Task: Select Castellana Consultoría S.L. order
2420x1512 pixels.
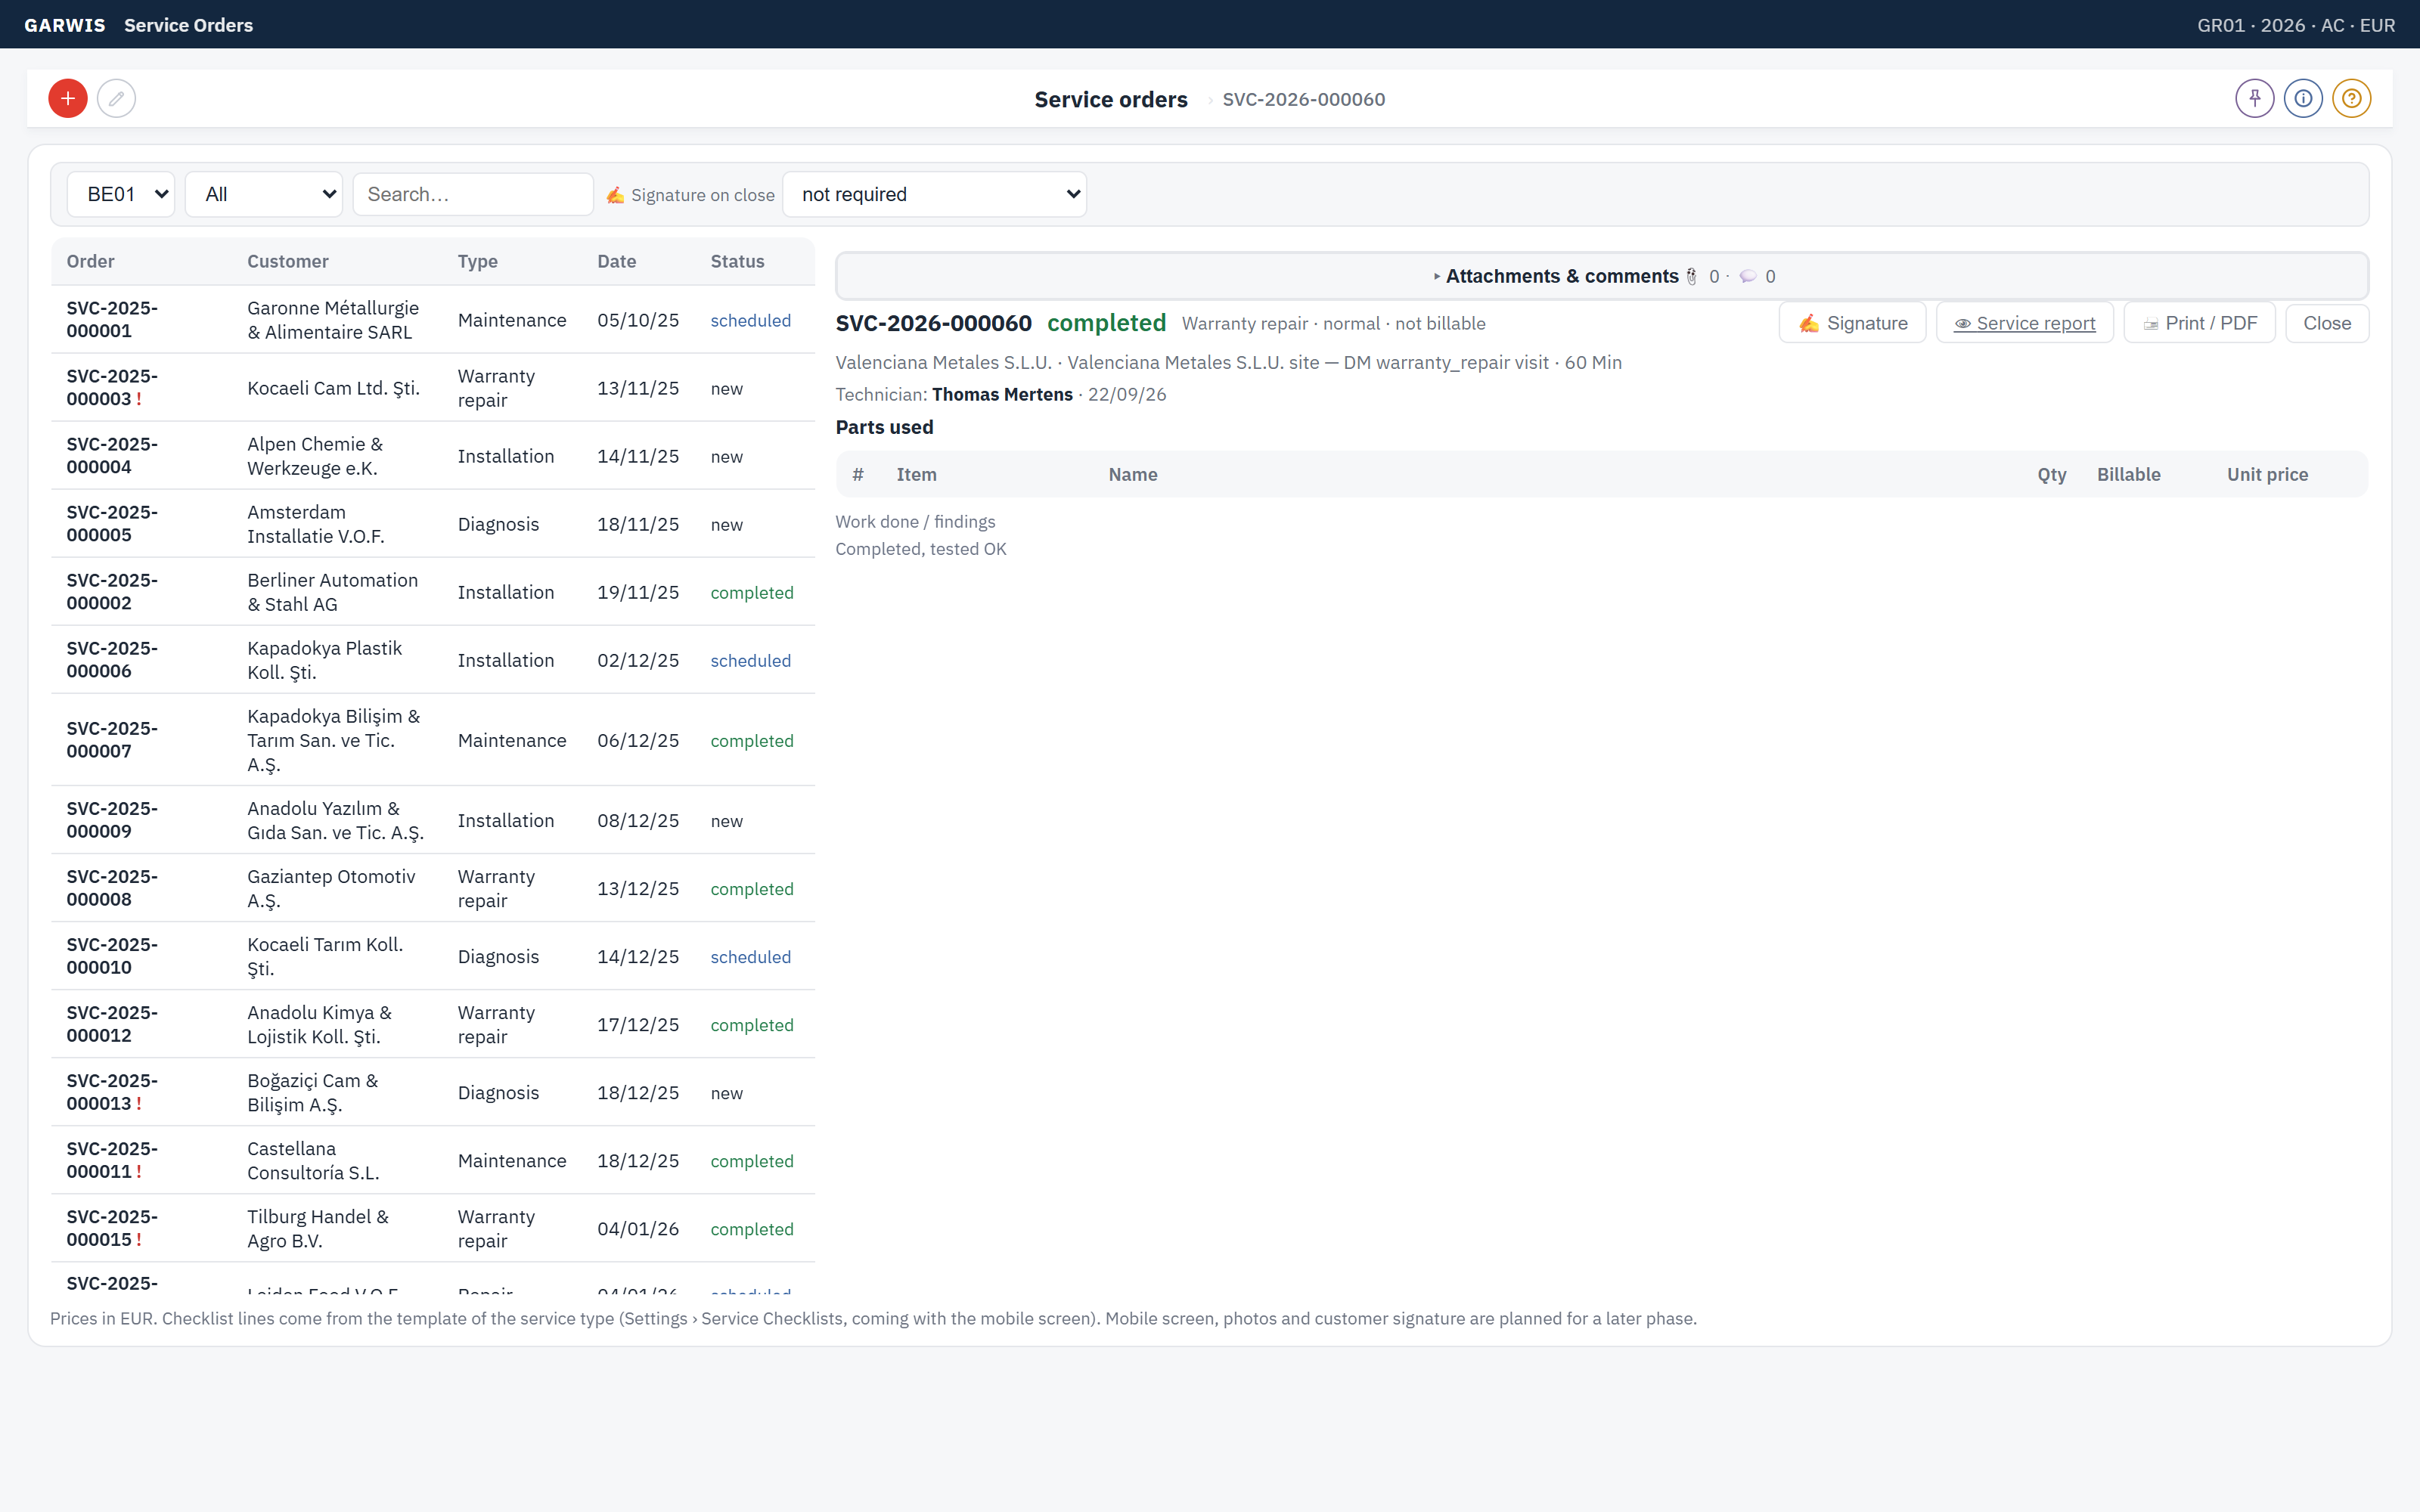Action: [x=433, y=1160]
